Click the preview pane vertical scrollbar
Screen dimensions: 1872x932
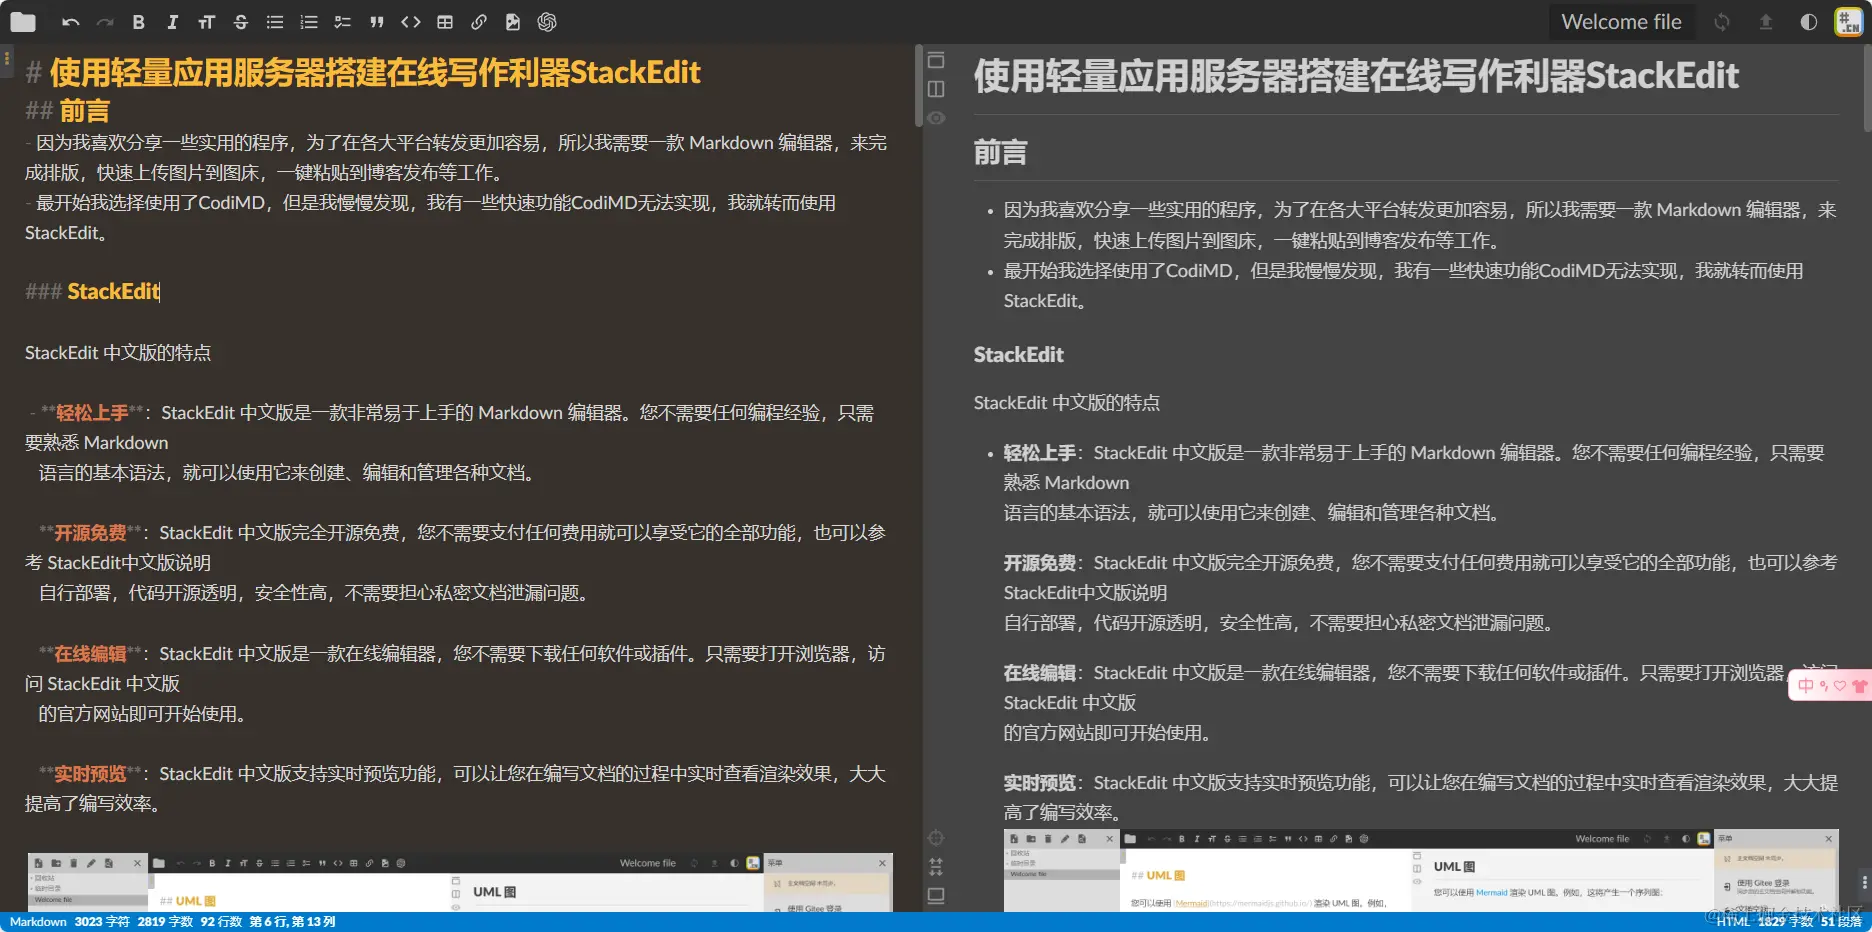(1867, 87)
